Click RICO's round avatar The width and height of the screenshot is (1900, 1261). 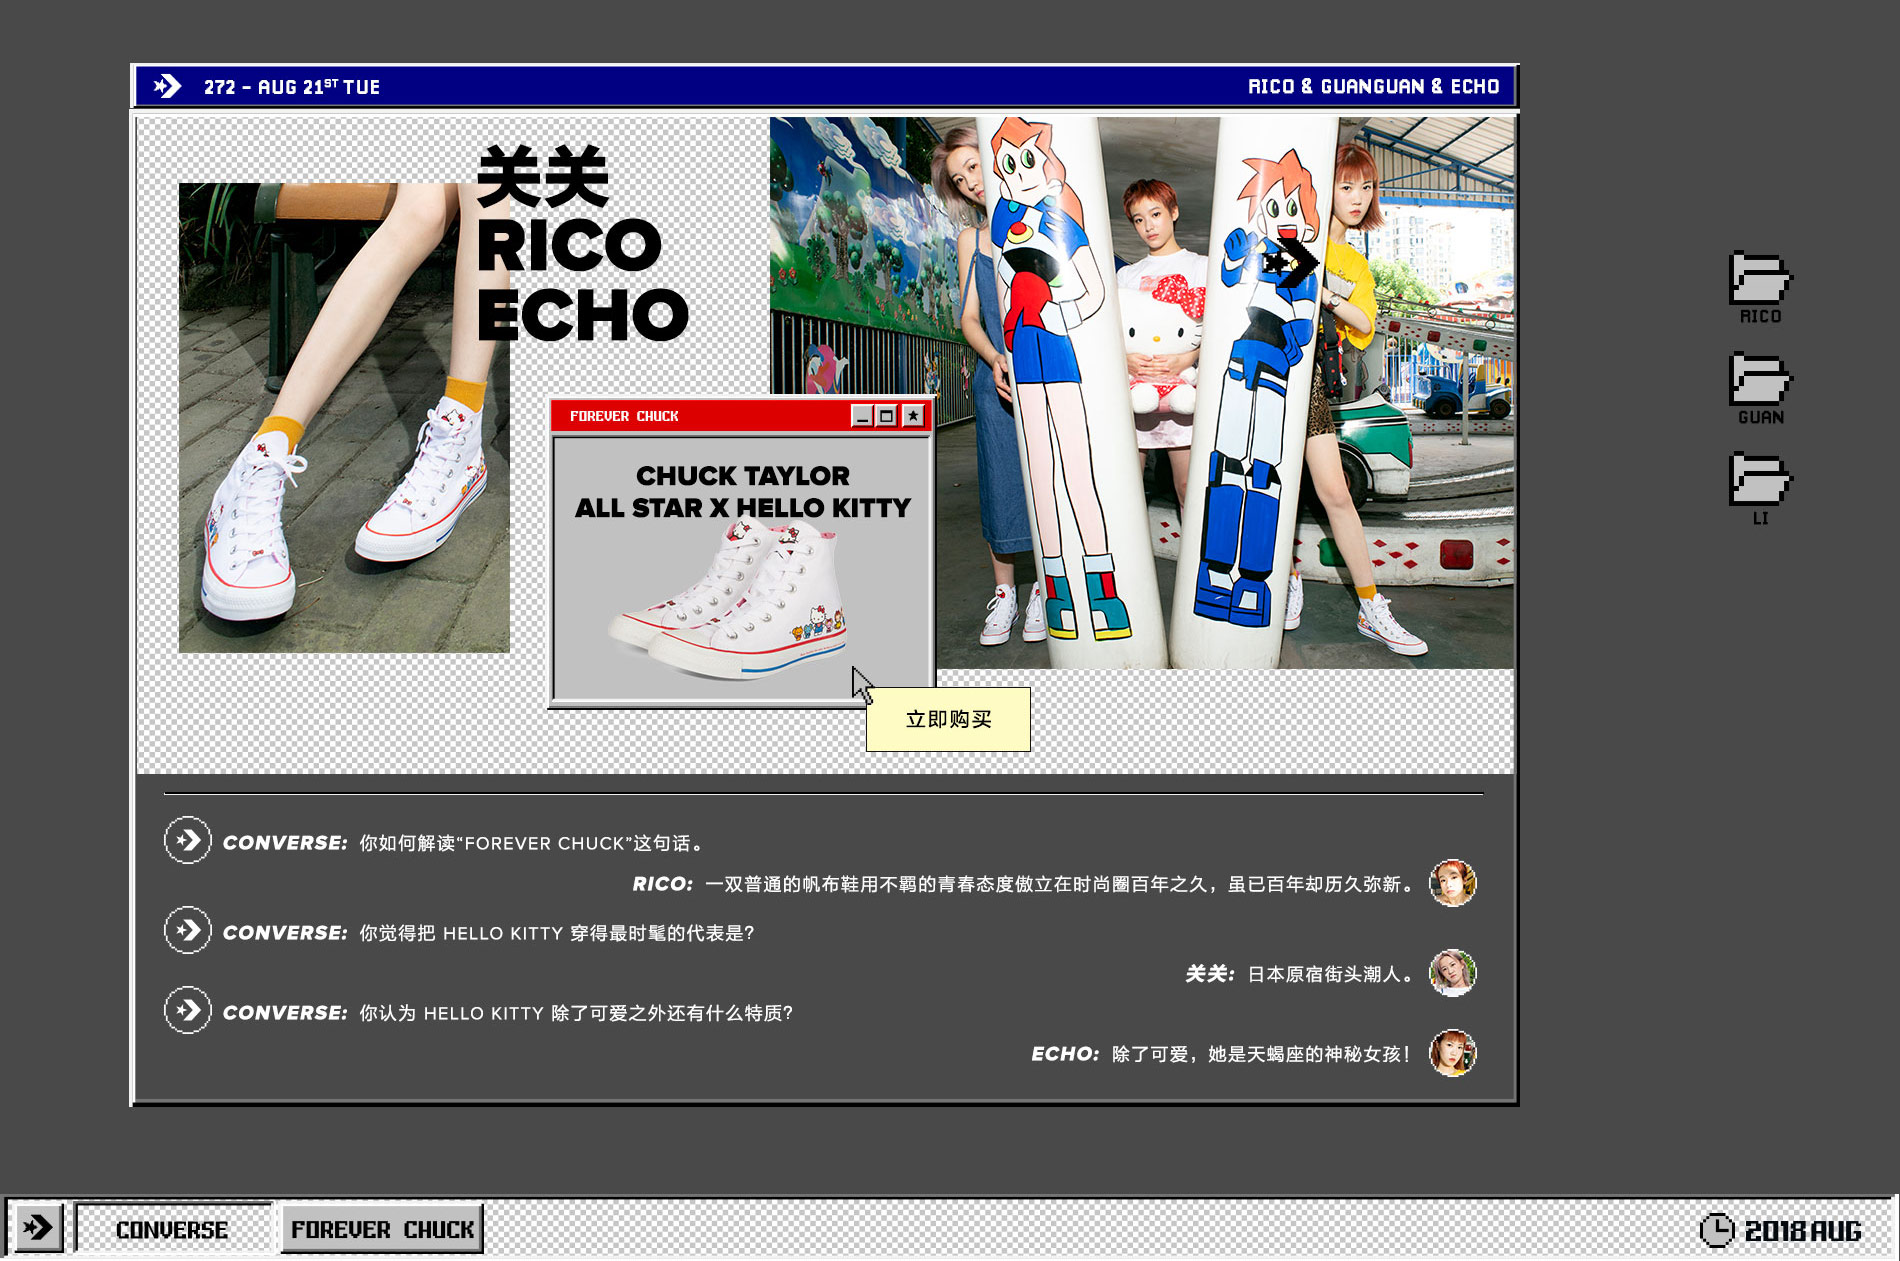click(1452, 883)
